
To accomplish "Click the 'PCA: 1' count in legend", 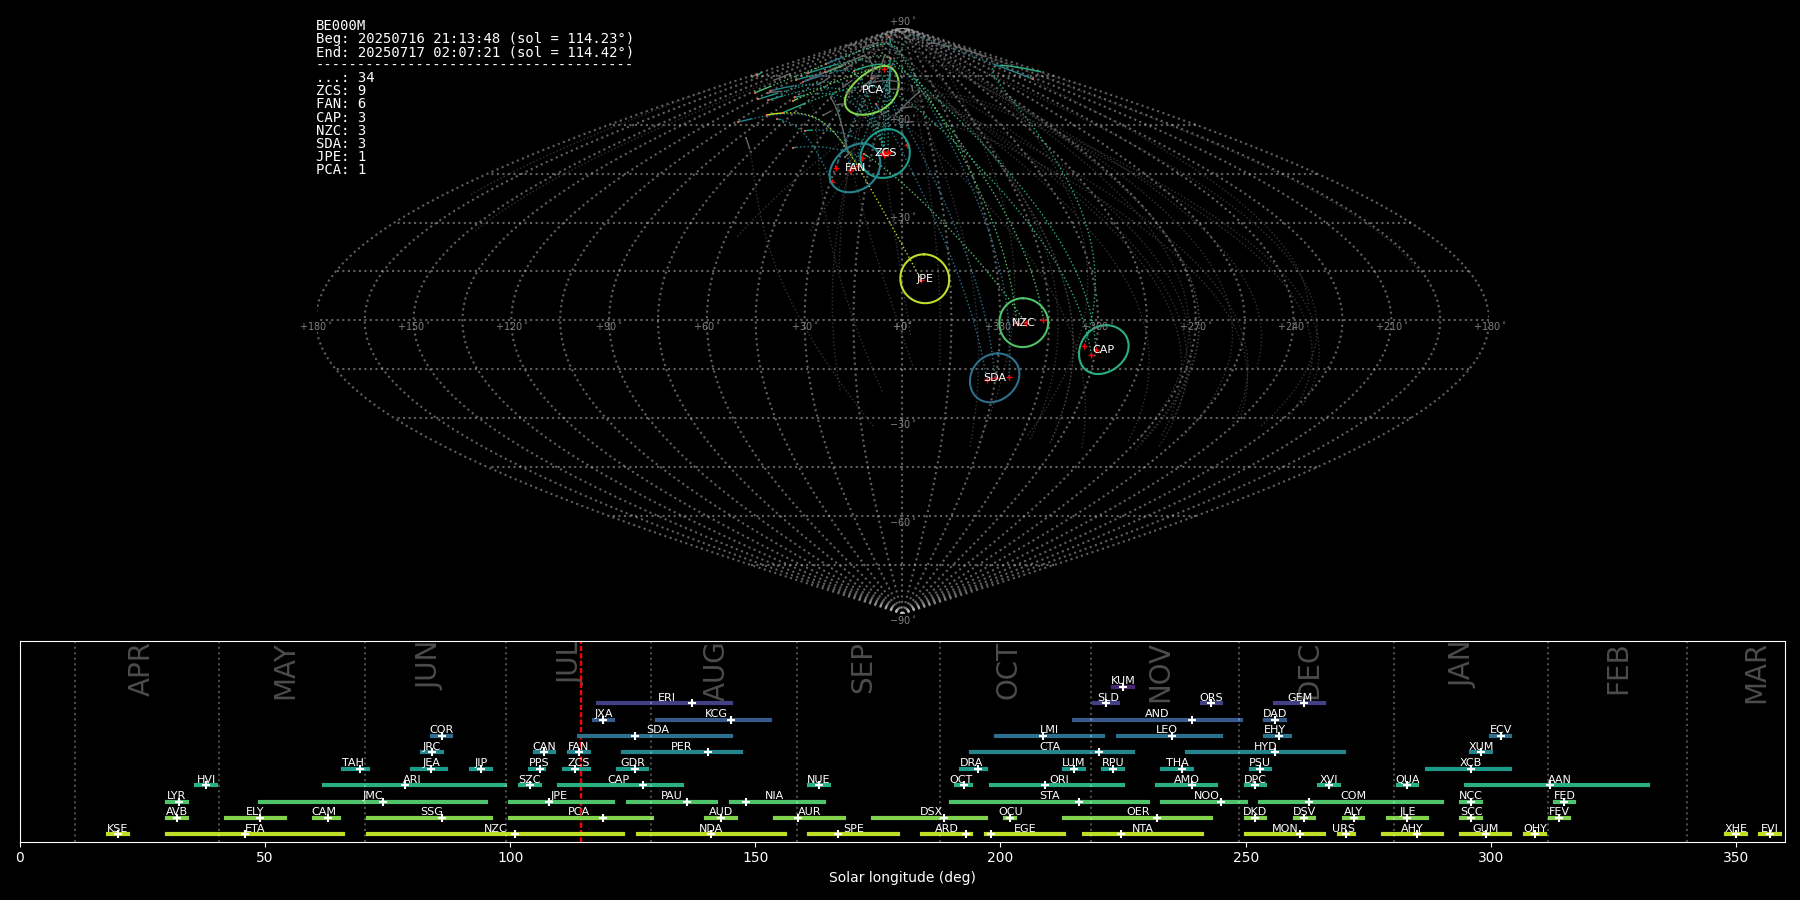I will coord(341,170).
